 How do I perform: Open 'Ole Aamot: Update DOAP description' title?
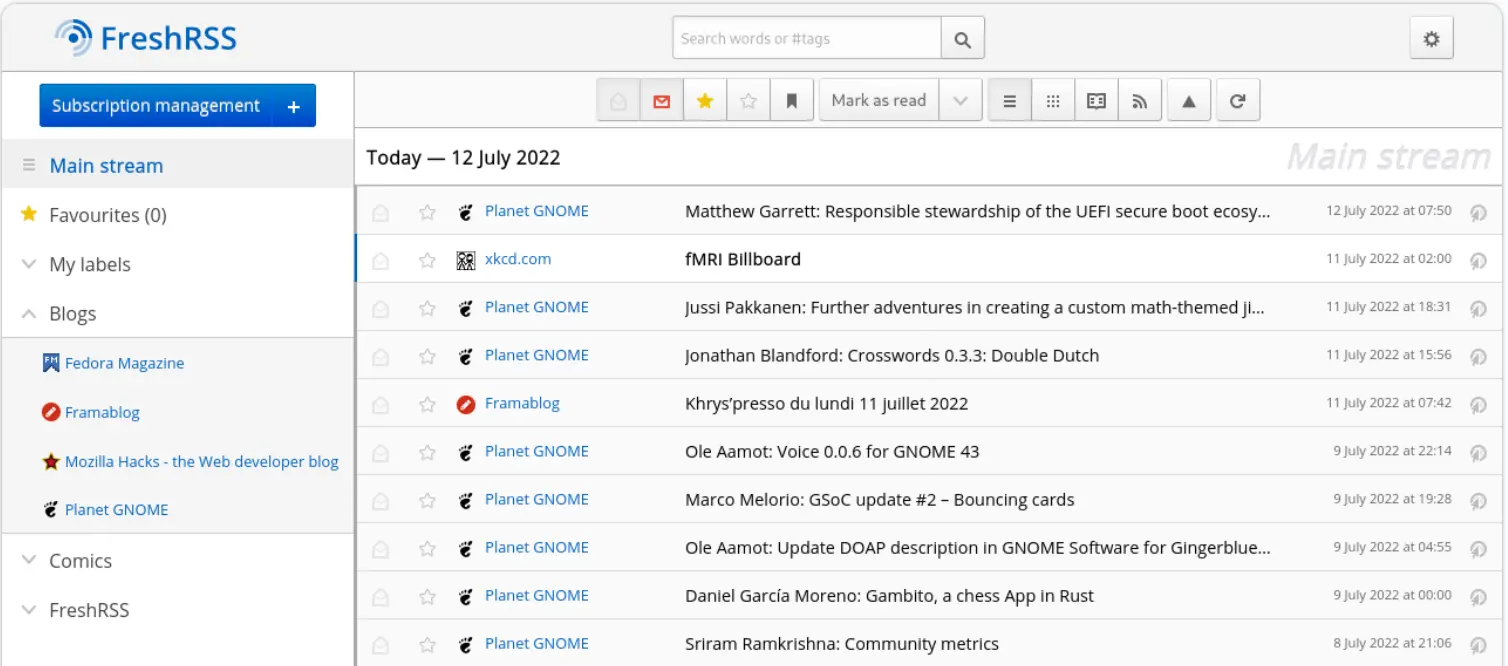pyautogui.click(x=978, y=548)
